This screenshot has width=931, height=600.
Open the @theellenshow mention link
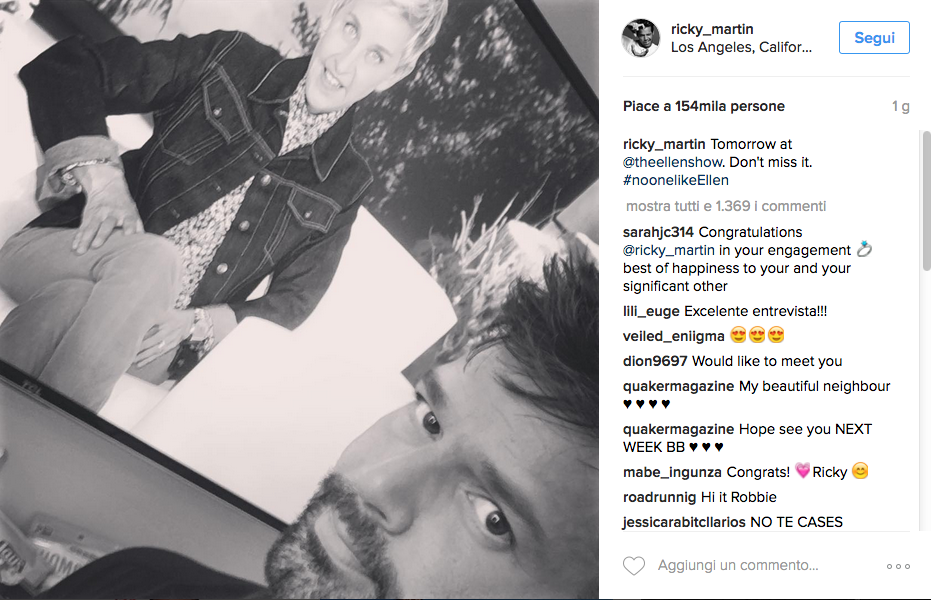tap(673, 162)
